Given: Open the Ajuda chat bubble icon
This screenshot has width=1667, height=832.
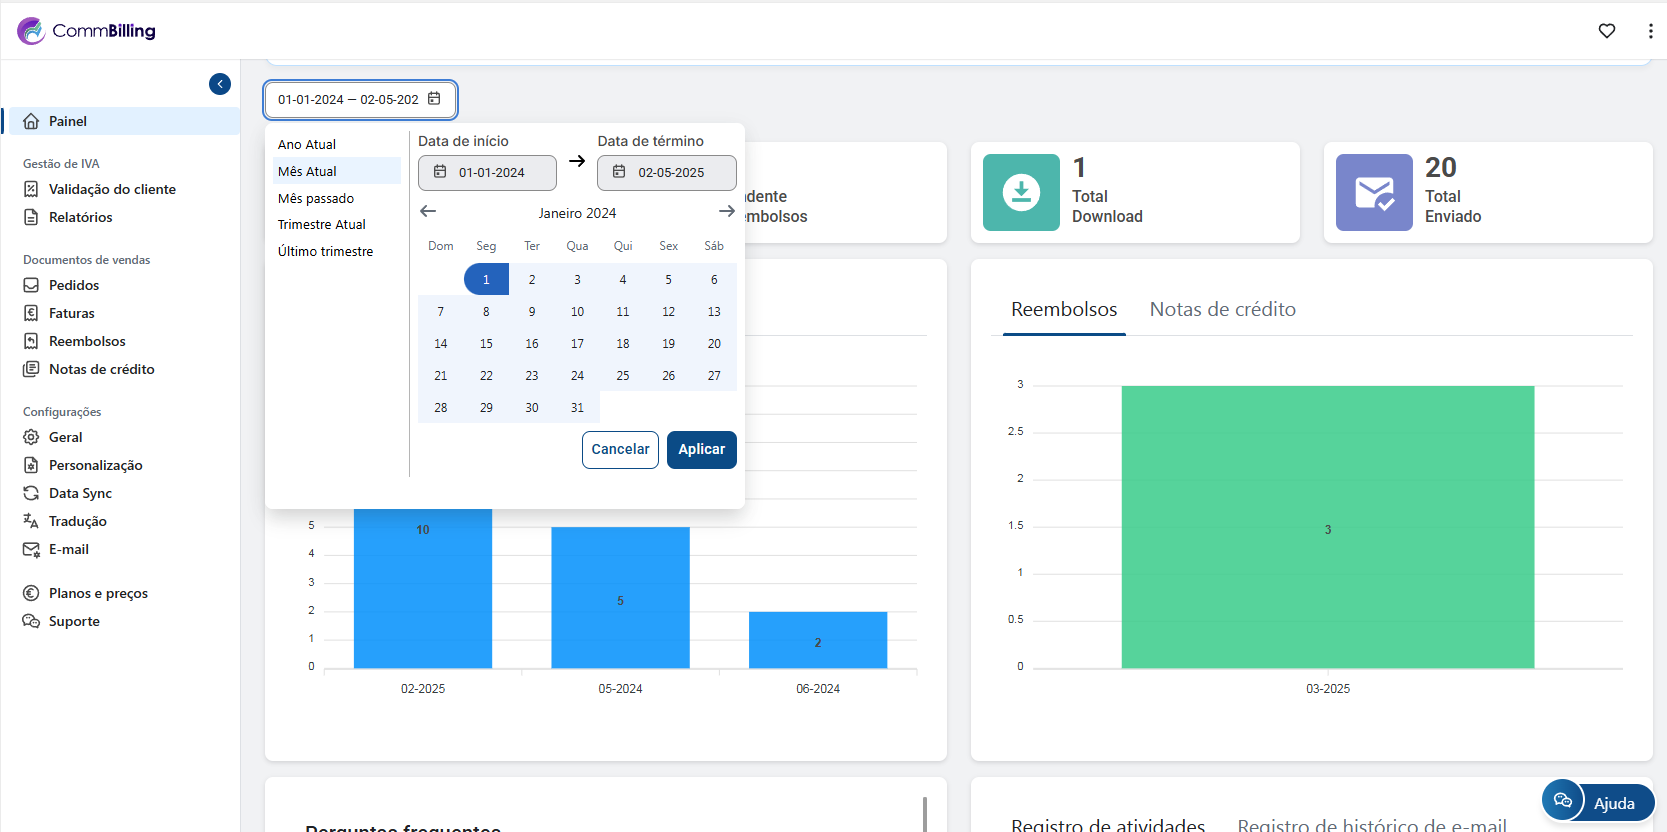Looking at the screenshot, I should pyautogui.click(x=1562, y=801).
